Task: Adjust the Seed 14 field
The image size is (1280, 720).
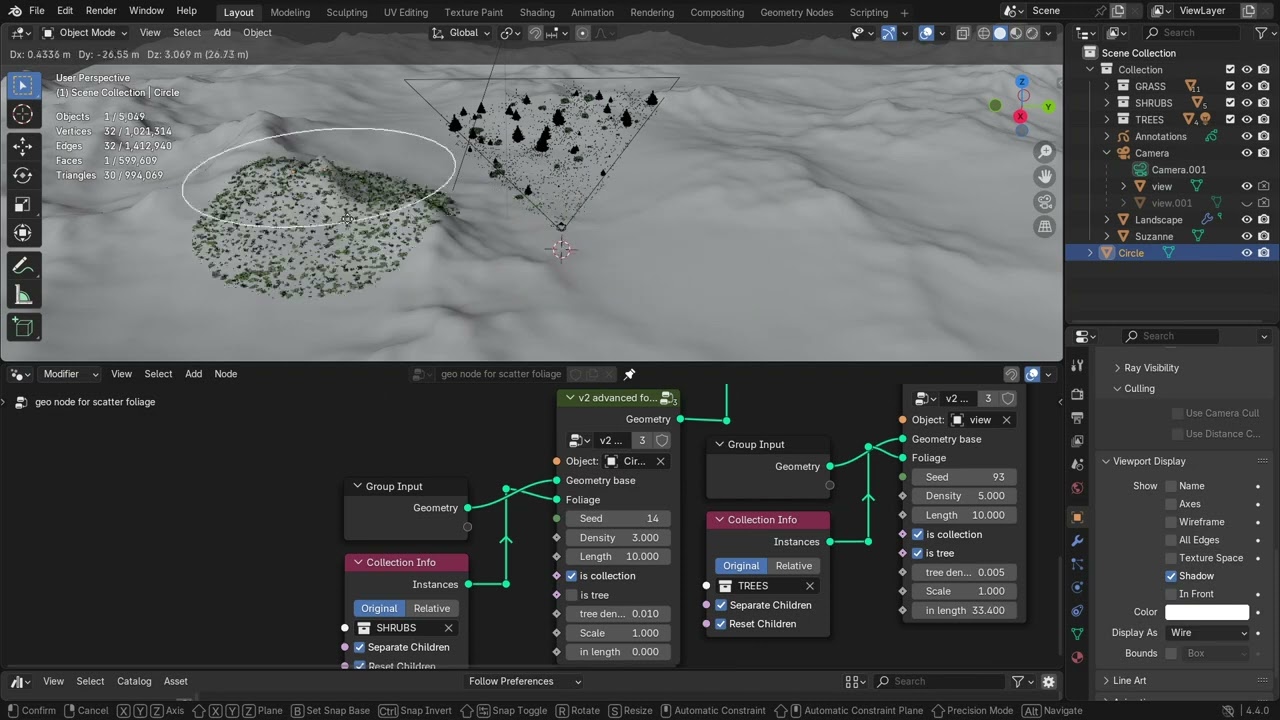Action: coord(618,519)
